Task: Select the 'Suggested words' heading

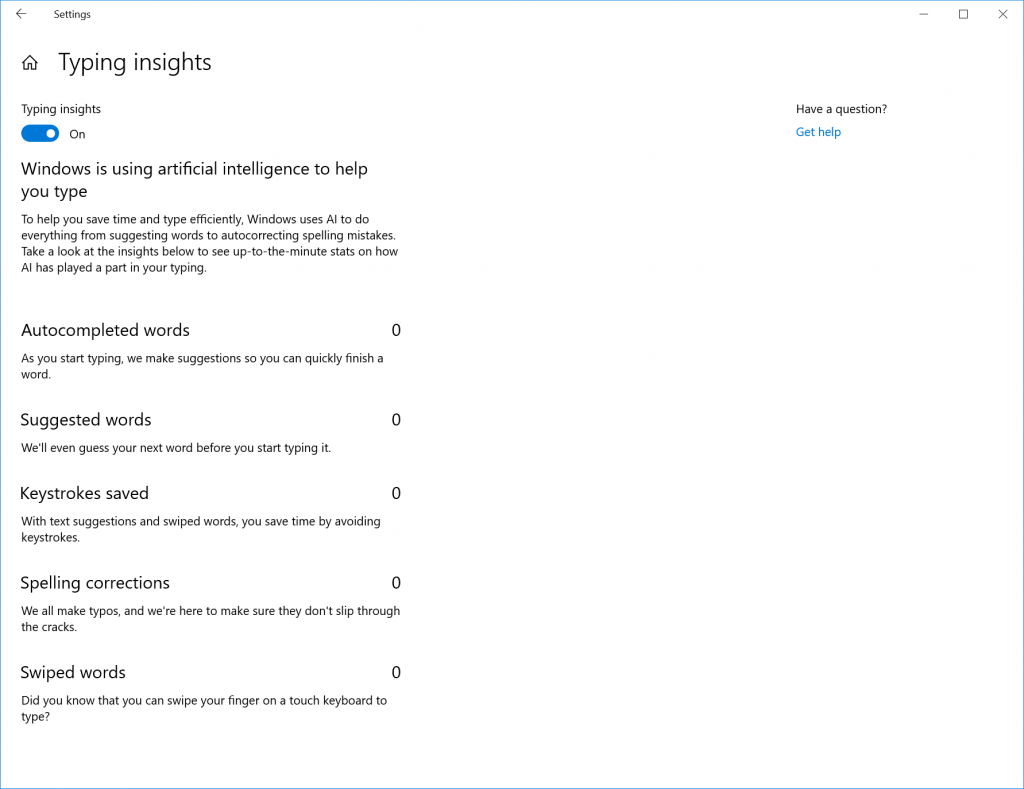Action: 86,420
